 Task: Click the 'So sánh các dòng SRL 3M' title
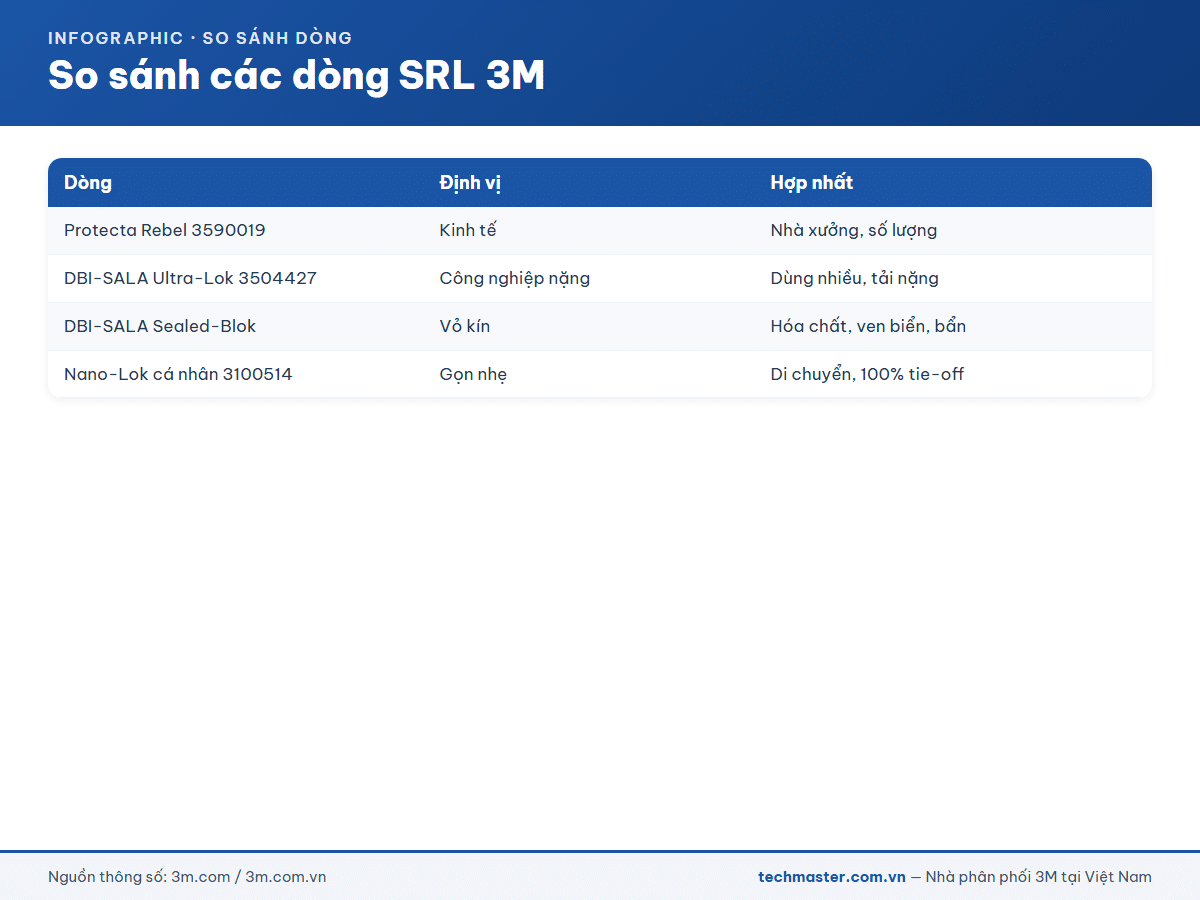point(297,76)
